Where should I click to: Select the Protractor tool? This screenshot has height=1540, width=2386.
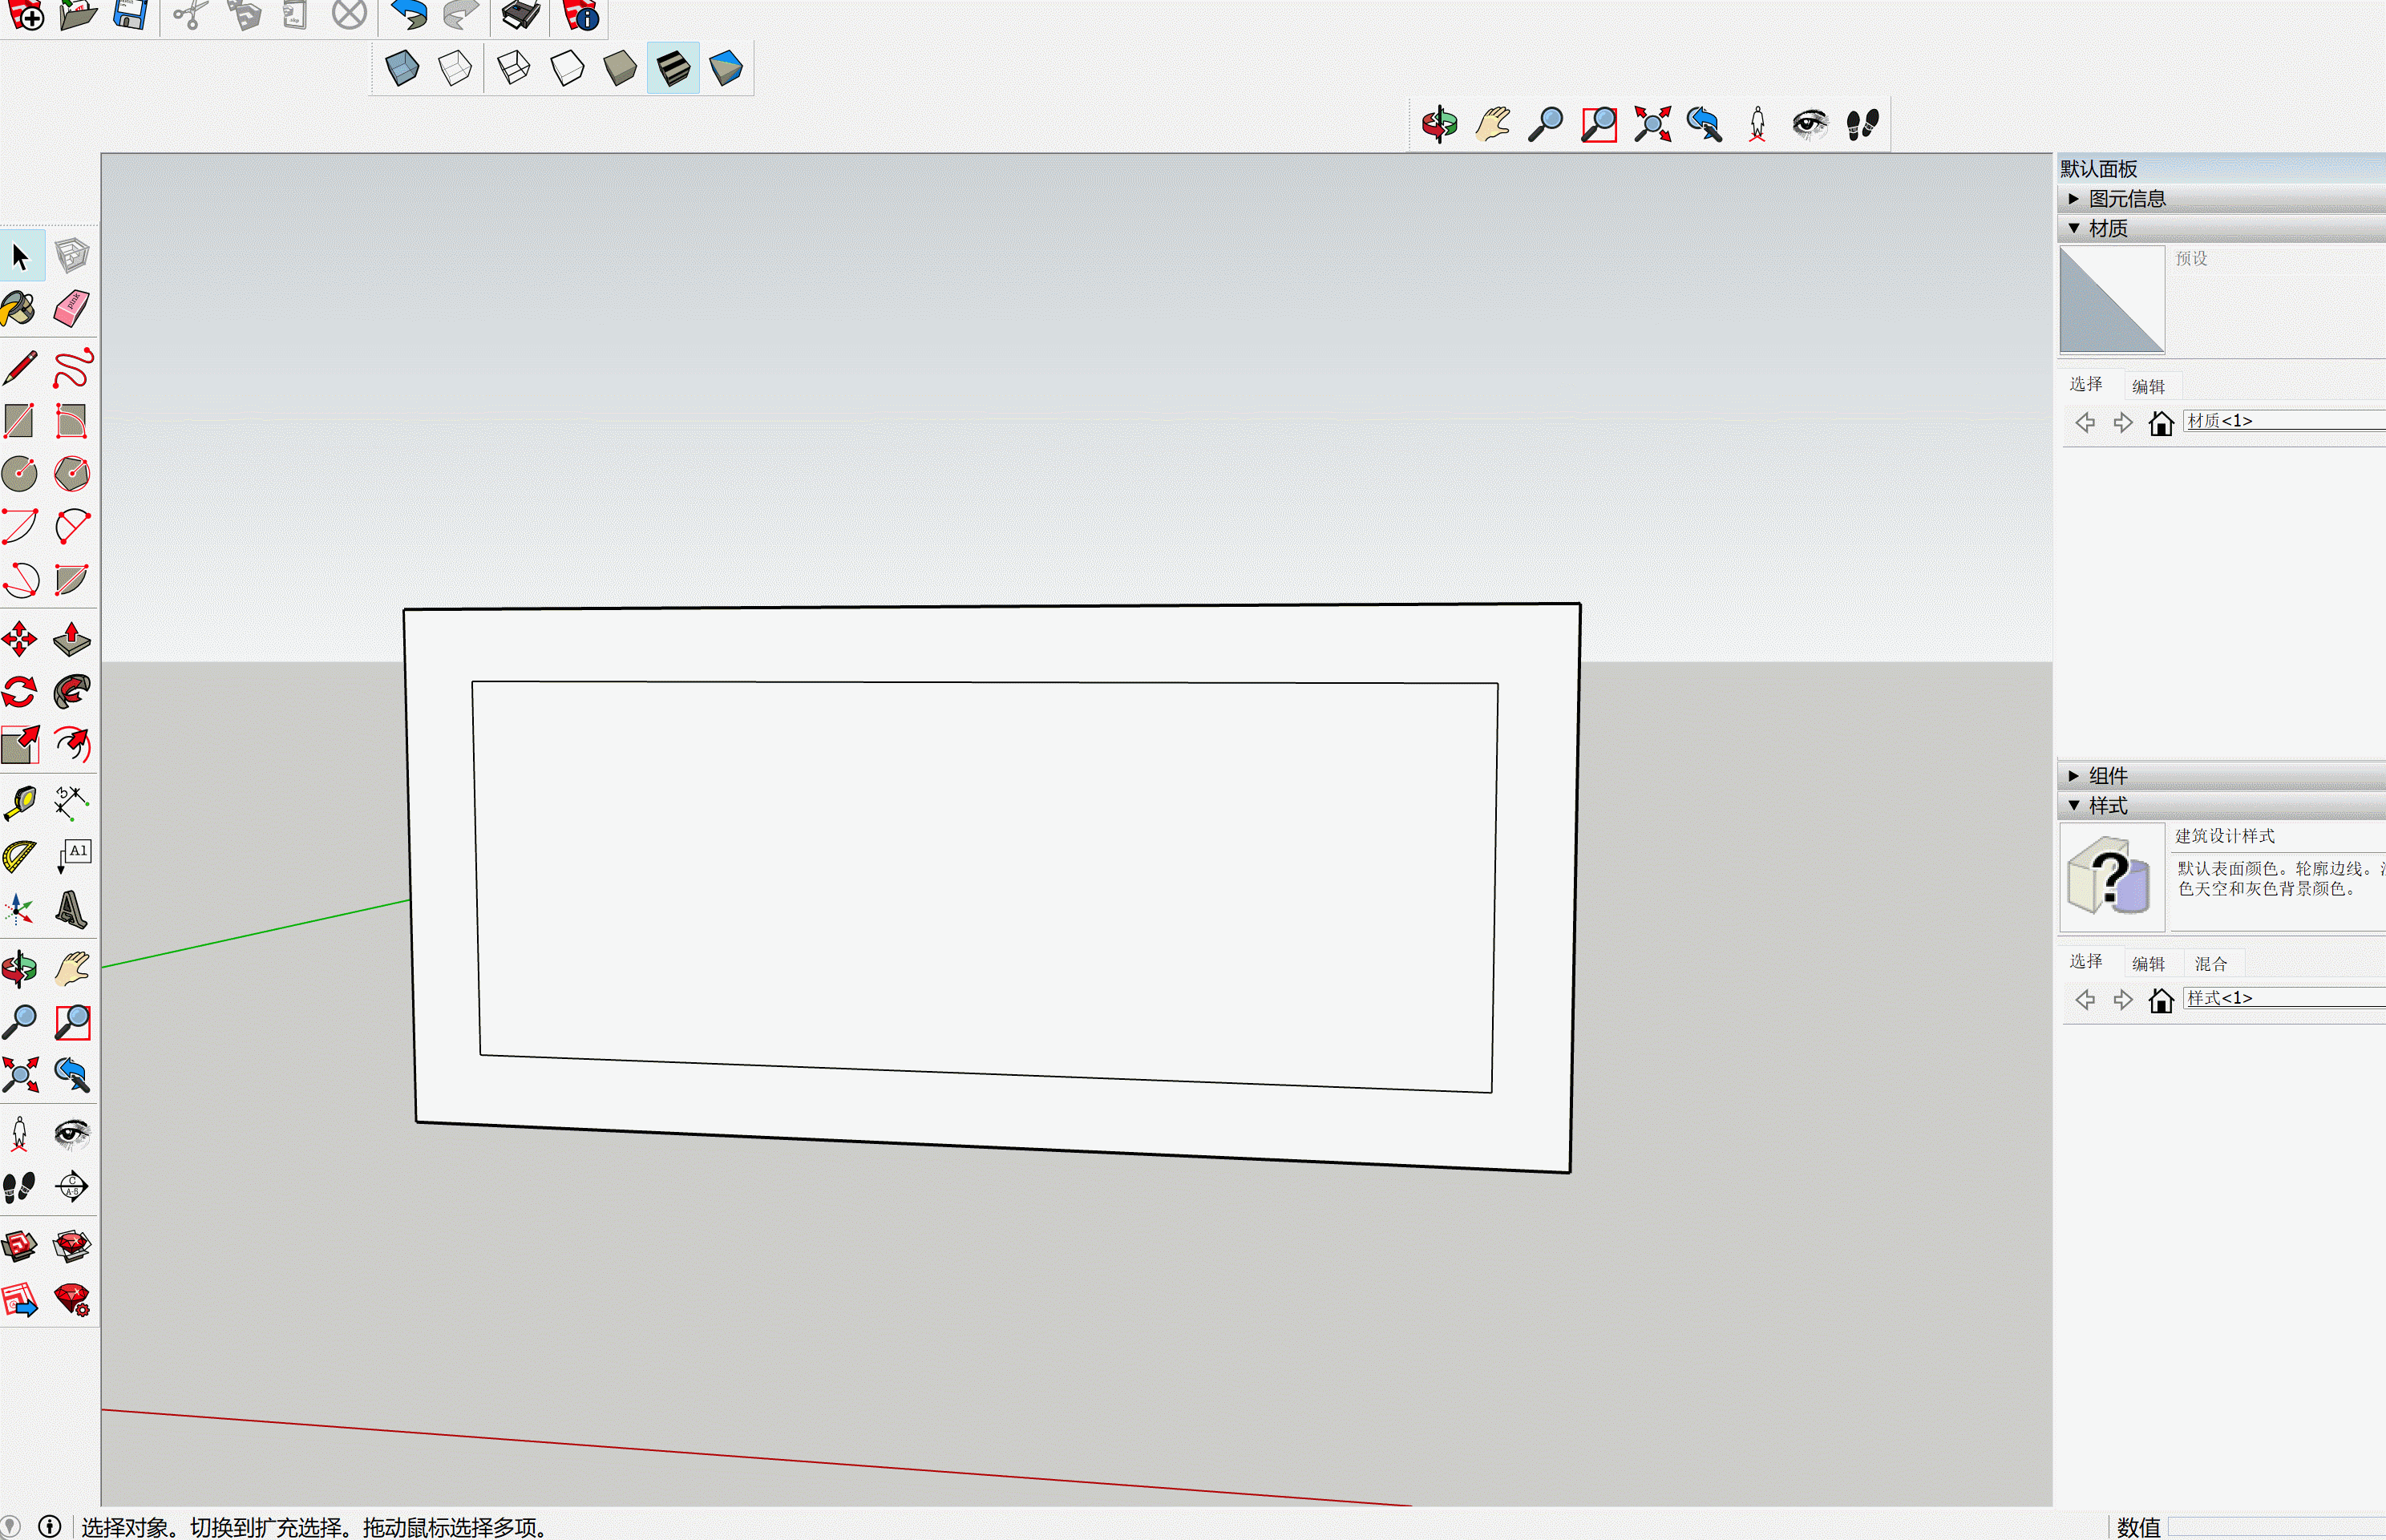coord(19,856)
